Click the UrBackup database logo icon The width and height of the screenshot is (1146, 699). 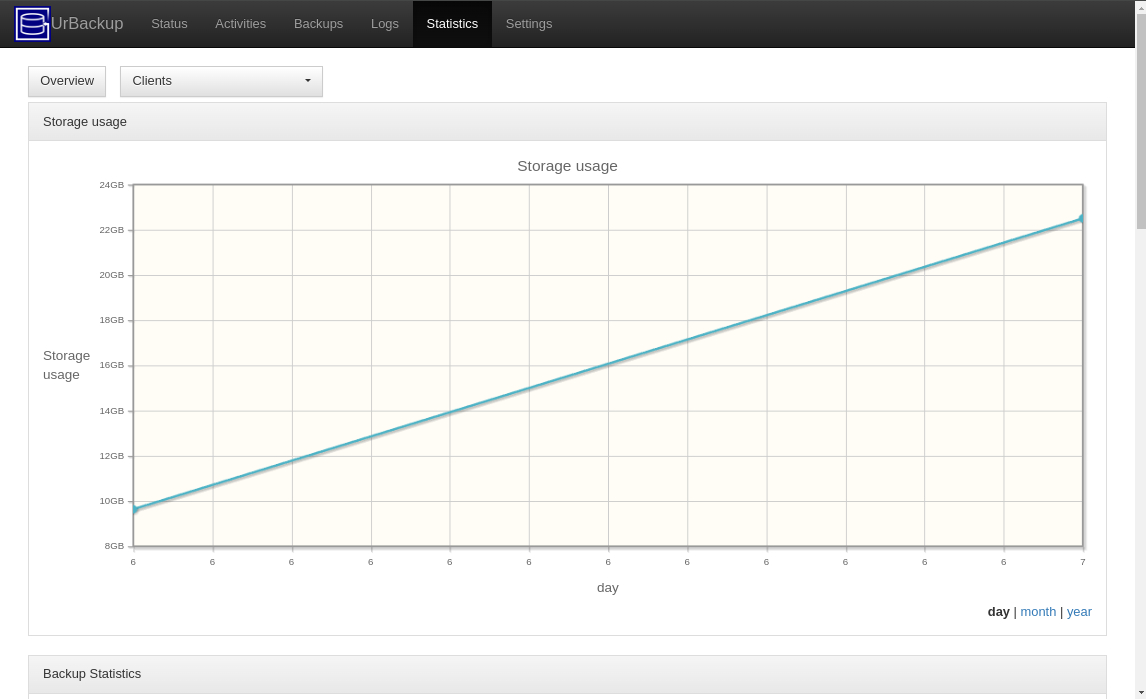coord(32,23)
